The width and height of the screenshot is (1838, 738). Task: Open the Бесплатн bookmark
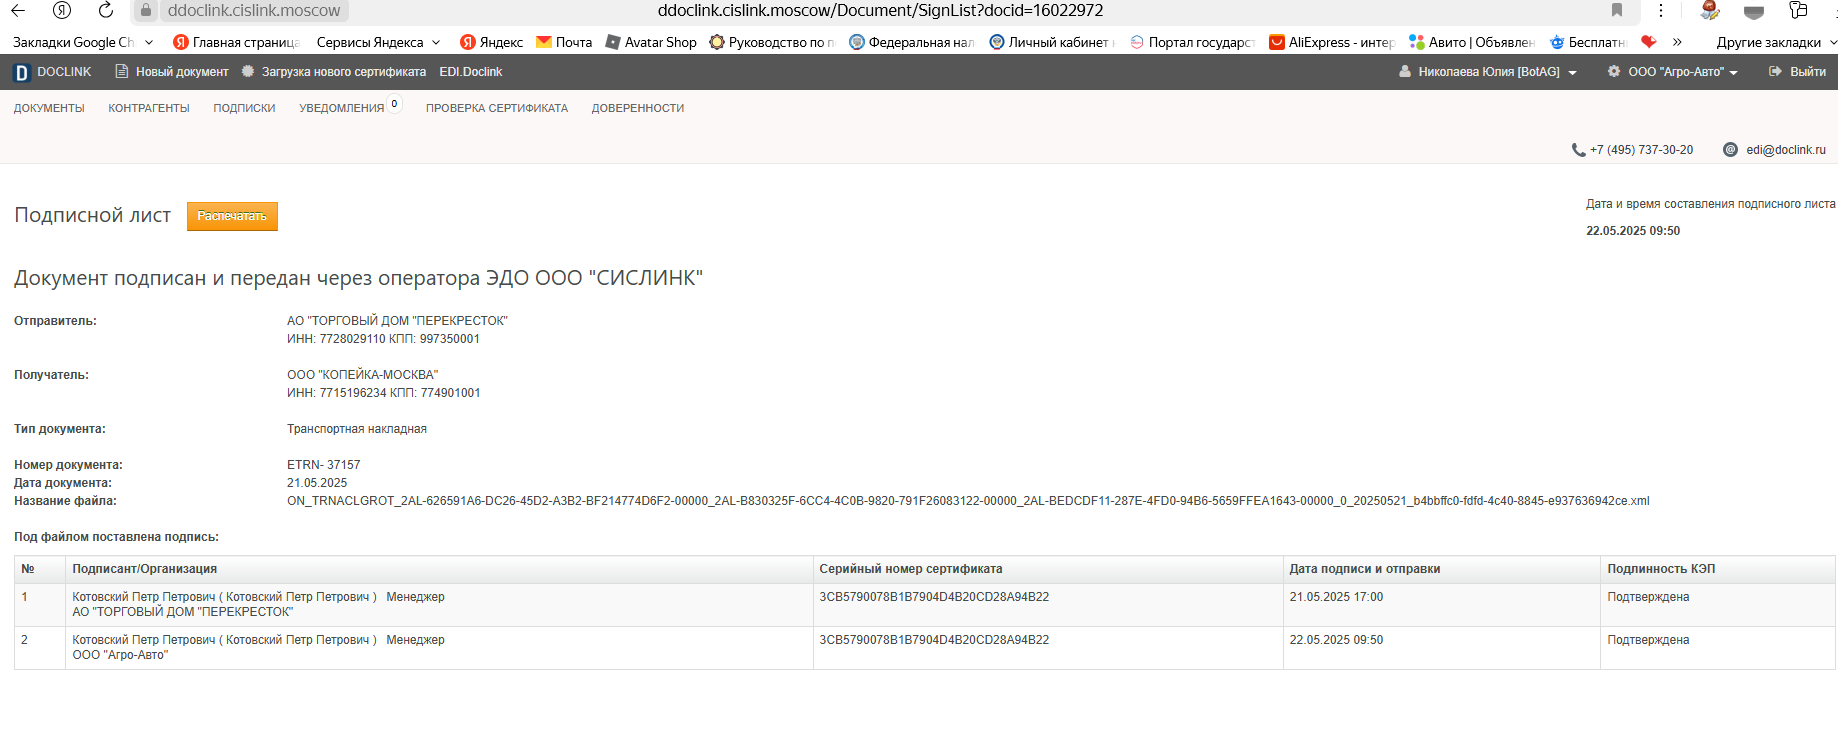click(1588, 42)
